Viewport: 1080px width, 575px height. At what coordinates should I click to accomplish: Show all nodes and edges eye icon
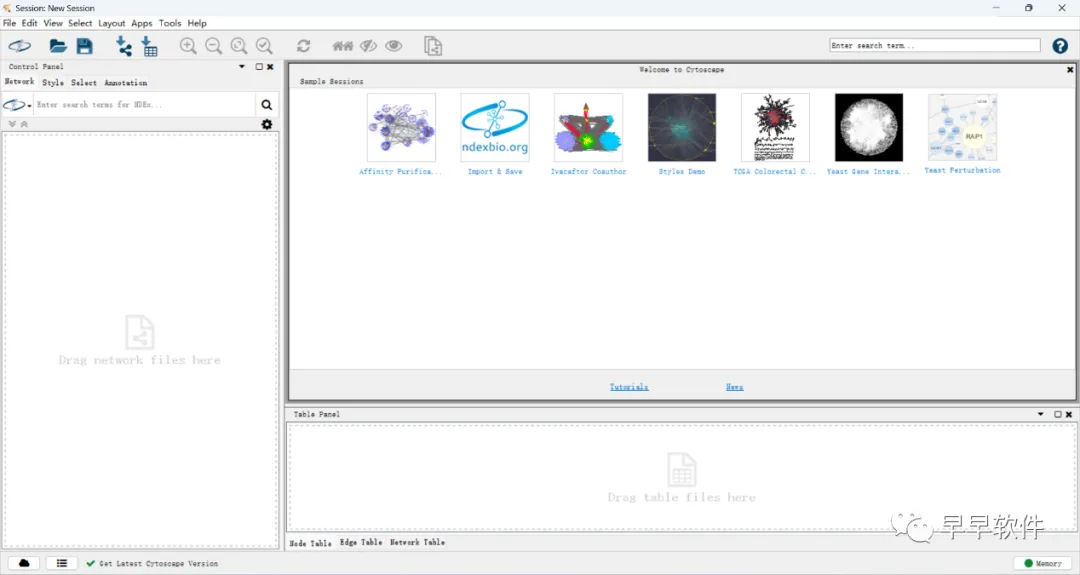tap(394, 46)
